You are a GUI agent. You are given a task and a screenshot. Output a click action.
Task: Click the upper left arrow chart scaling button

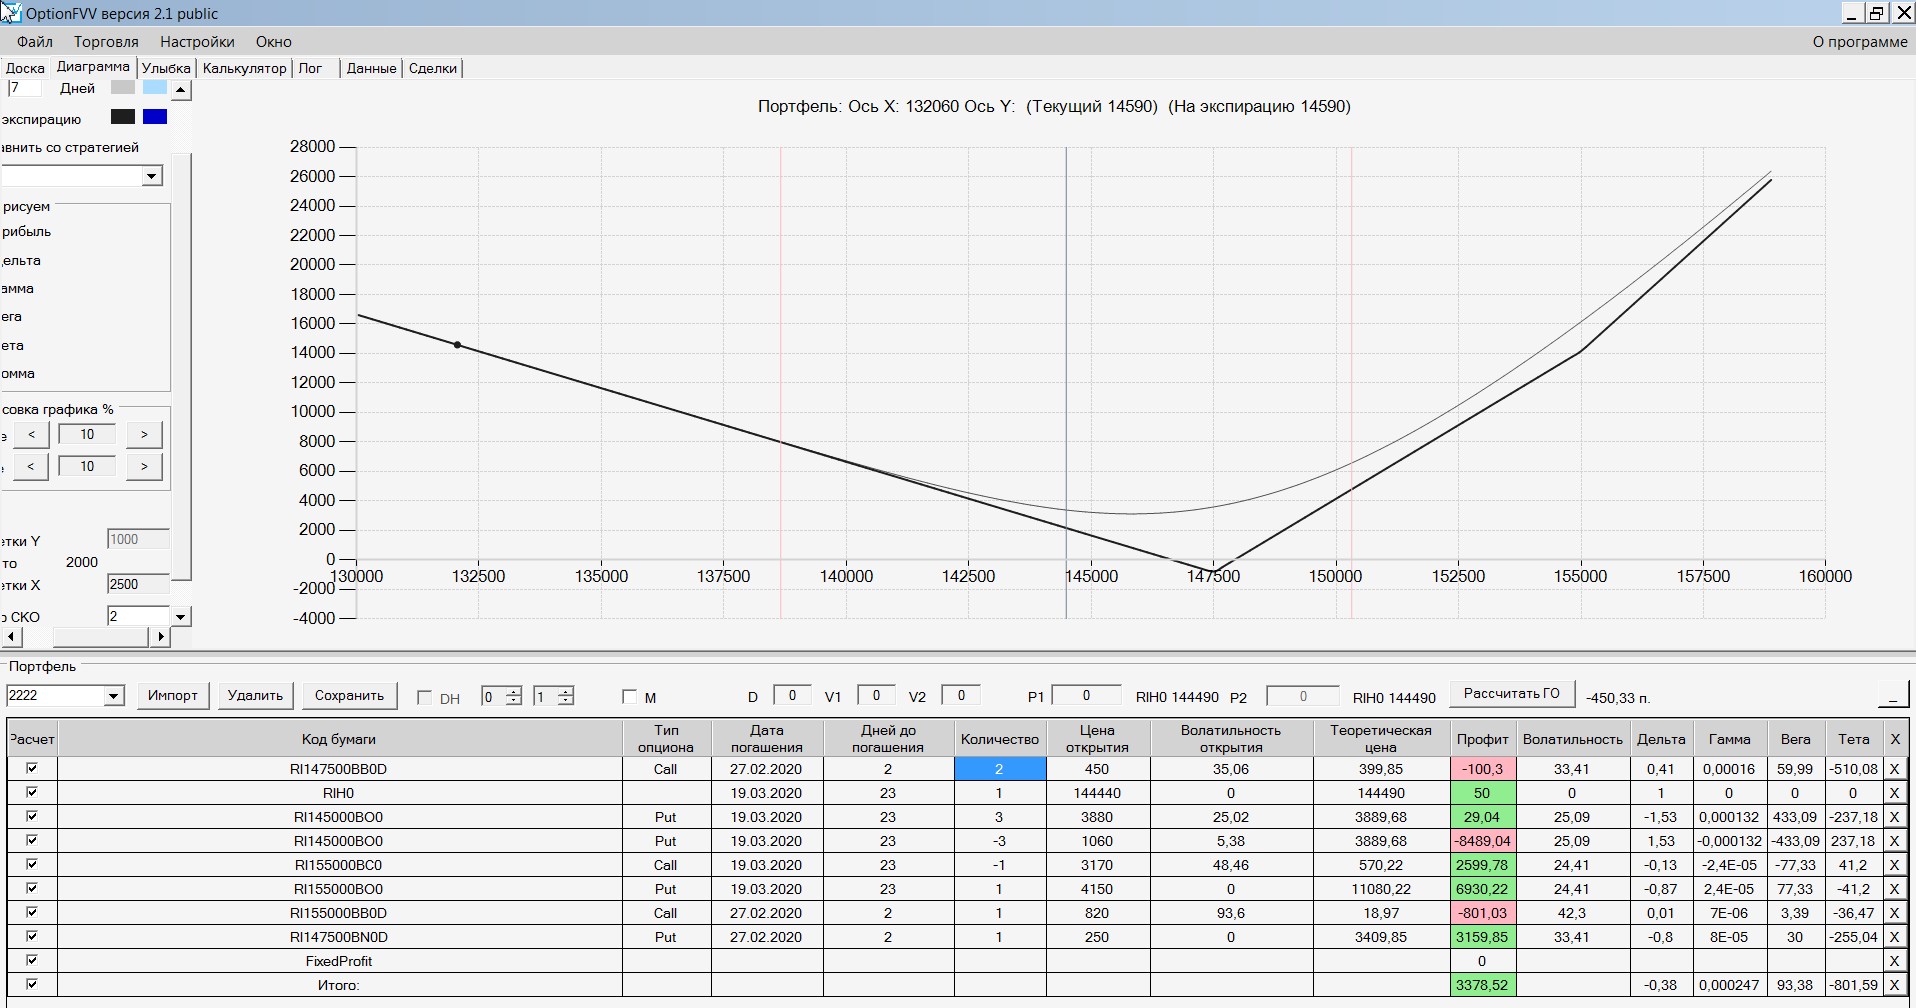pos(32,435)
